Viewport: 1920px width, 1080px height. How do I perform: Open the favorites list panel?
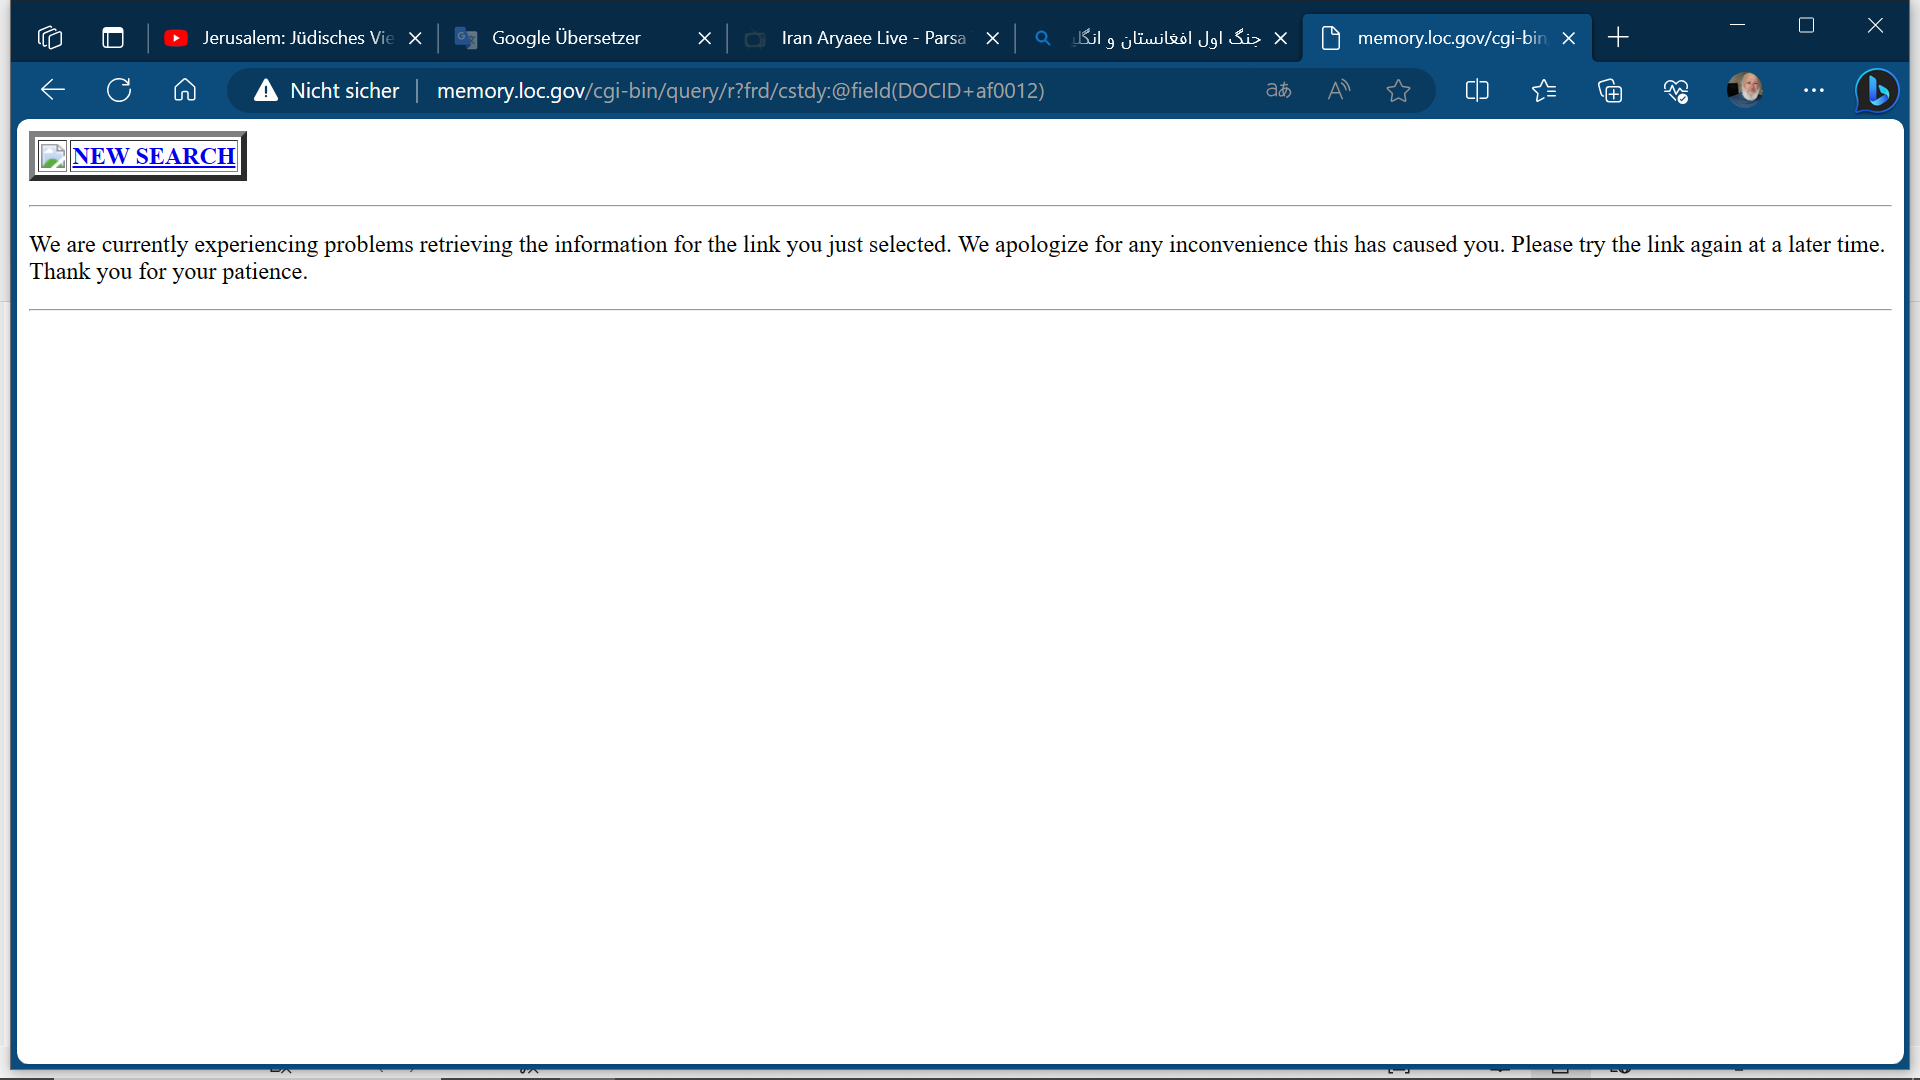coord(1543,91)
